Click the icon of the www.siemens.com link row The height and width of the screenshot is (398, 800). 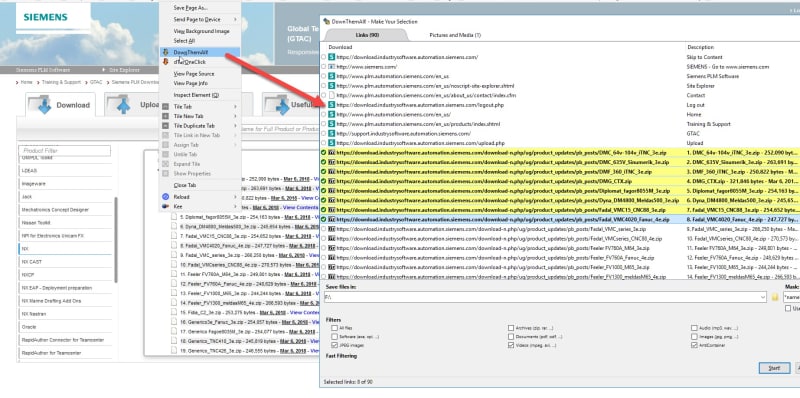pos(331,67)
